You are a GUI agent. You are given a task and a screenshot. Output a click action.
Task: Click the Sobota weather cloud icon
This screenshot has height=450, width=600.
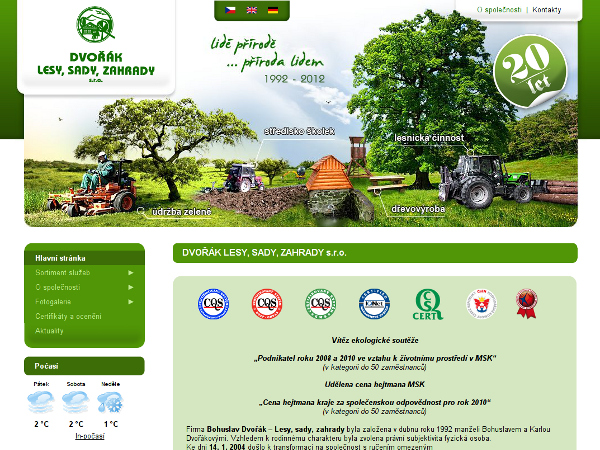click(75, 402)
